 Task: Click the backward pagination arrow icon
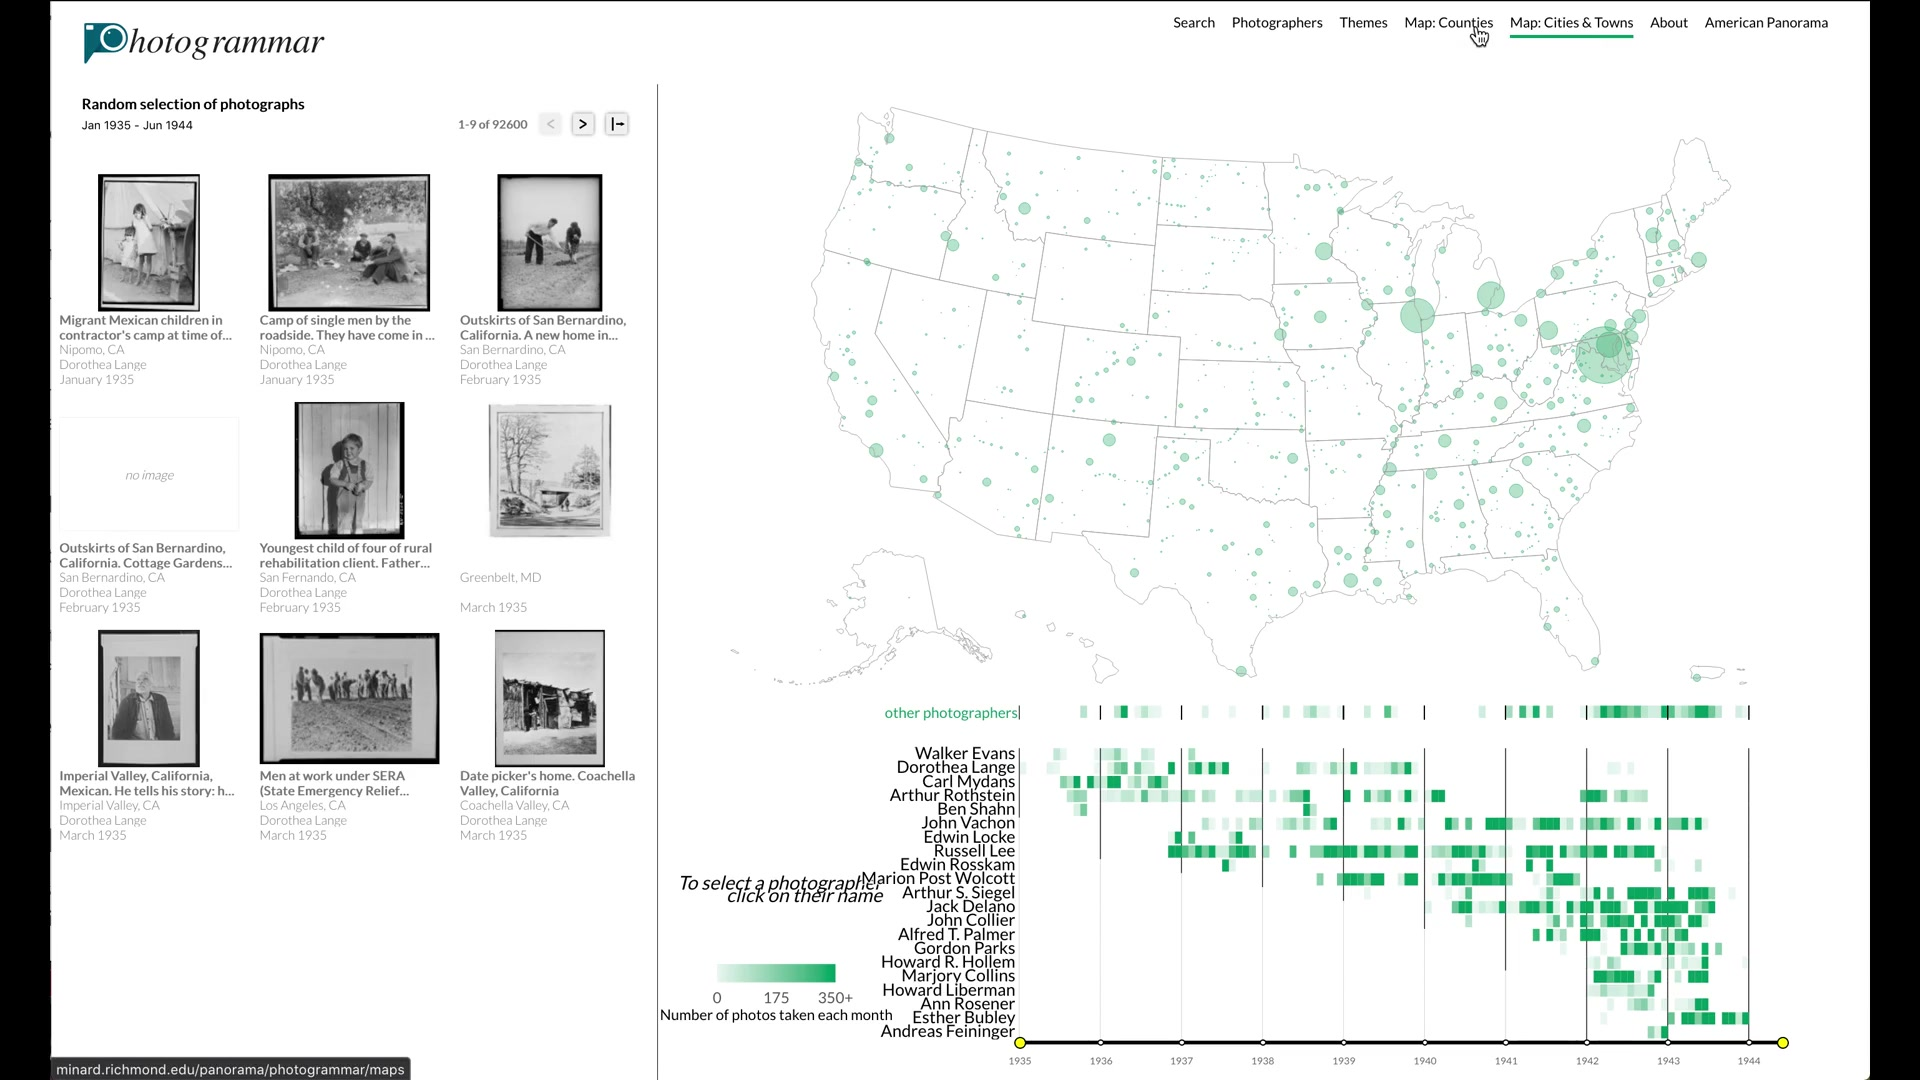(551, 124)
